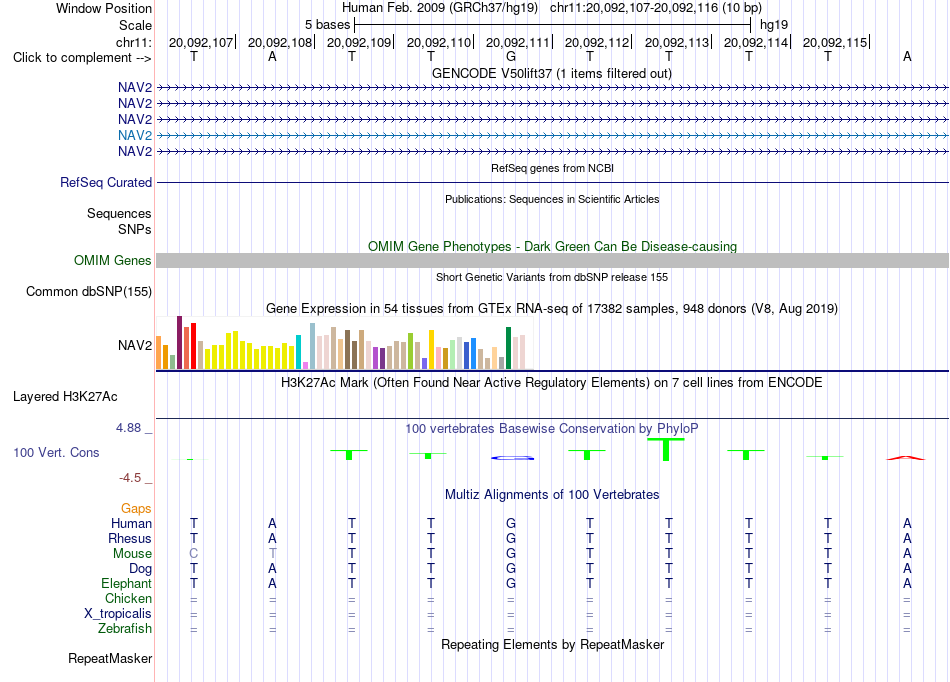Screen dimensions: 950x682
Task: Open 'Multiz Alignments of 100 Vertebrates' title
Action: pyautogui.click(x=552, y=495)
